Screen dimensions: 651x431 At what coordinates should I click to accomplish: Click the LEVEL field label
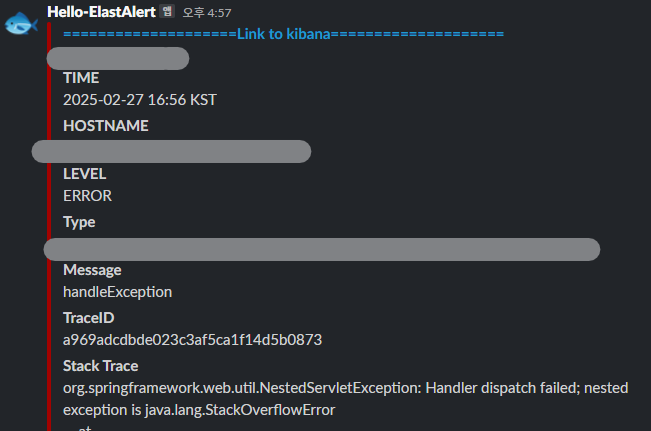click(x=84, y=174)
